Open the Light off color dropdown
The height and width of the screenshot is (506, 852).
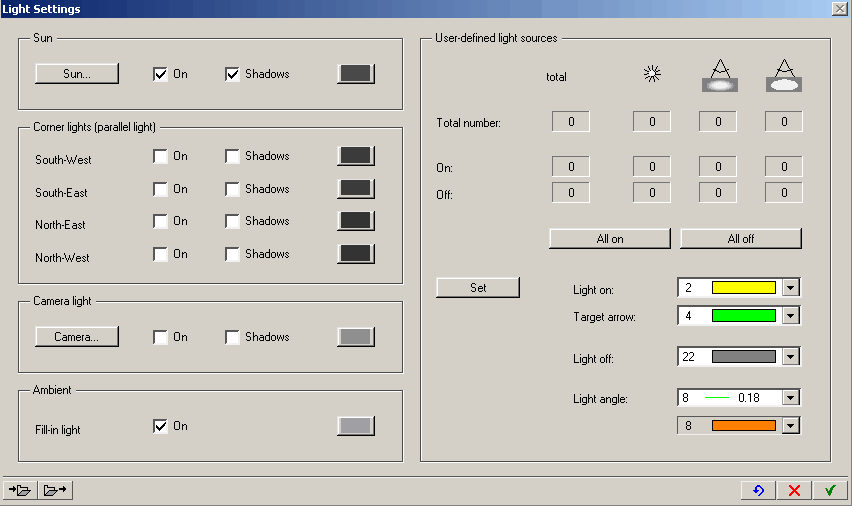tap(790, 357)
